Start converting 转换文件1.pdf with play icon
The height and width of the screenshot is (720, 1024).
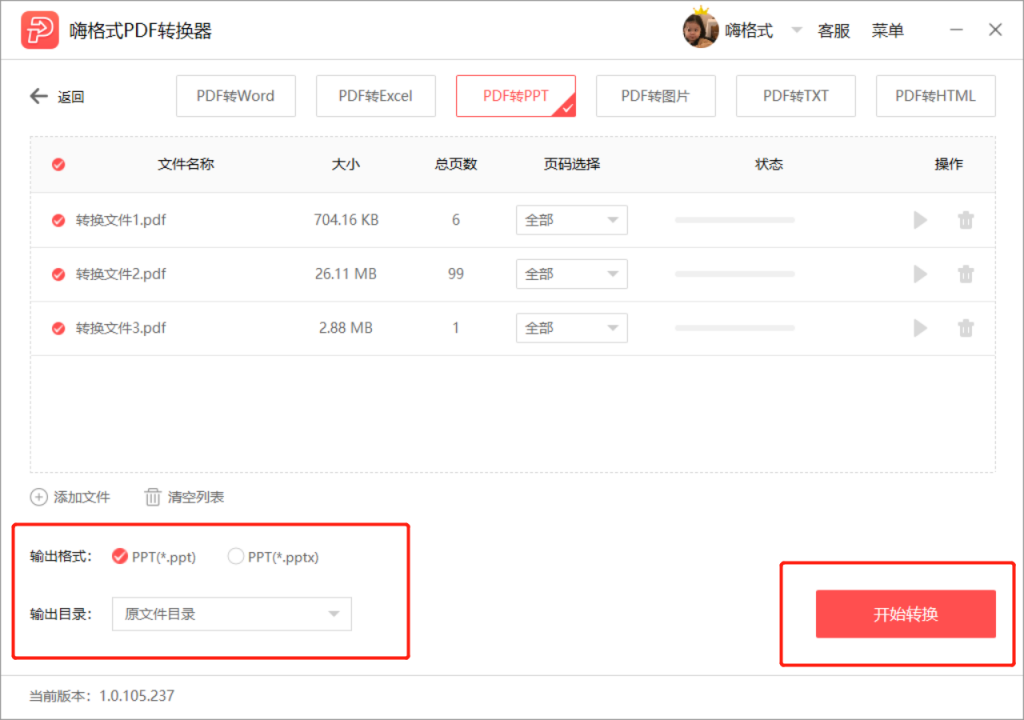pyautogui.click(x=920, y=220)
